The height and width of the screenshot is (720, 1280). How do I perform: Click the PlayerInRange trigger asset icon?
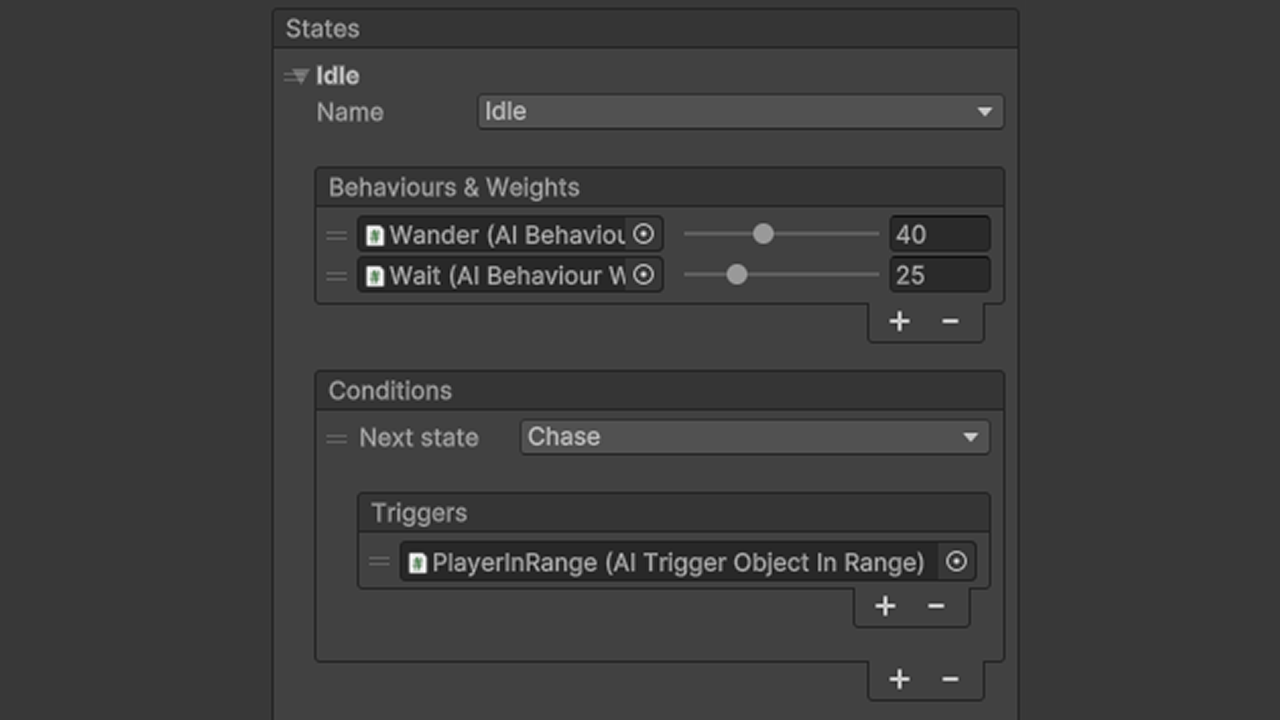(x=417, y=563)
